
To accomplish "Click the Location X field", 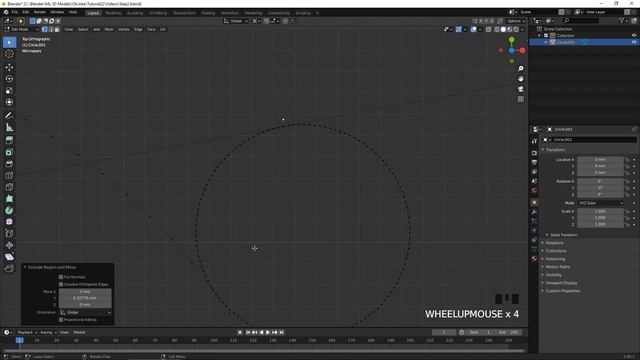I will tap(600, 160).
